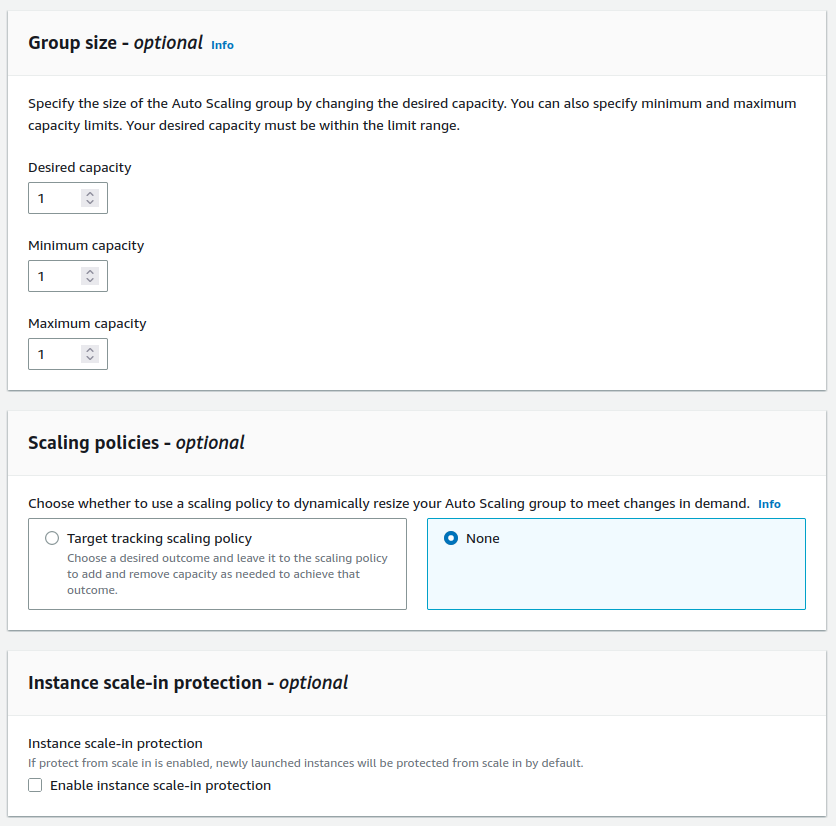Viewport: 836px width, 826px height.
Task: Choose the None scaling policy radio button
Action: click(x=451, y=538)
